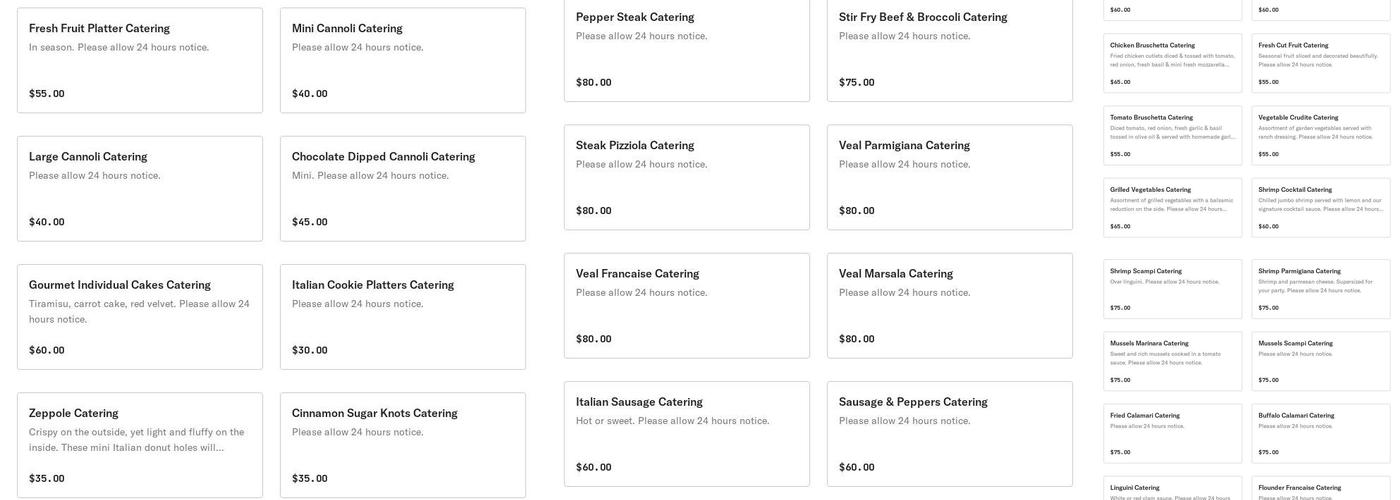Viewport: 1400px width, 500px height.
Task: Choose Italian Cookie Platters Catering
Action: [403, 316]
